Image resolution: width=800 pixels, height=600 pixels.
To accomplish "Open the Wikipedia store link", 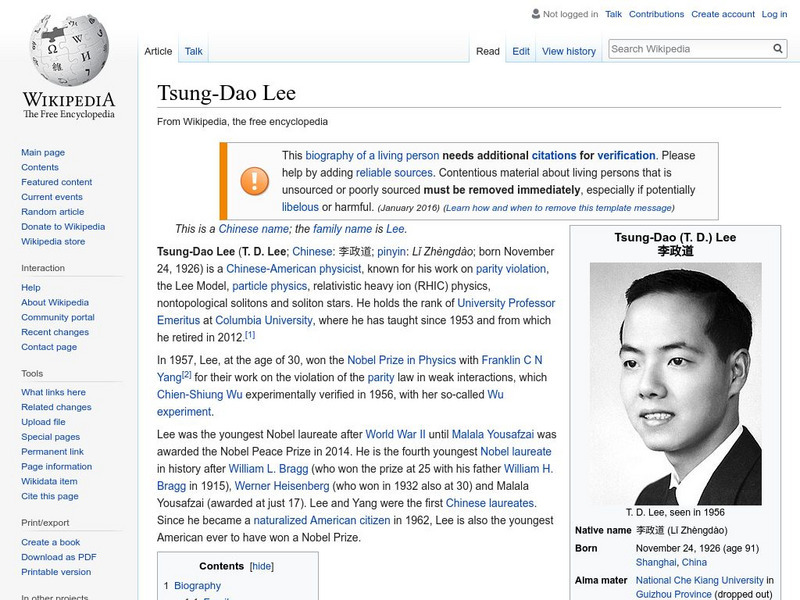I will [53, 241].
